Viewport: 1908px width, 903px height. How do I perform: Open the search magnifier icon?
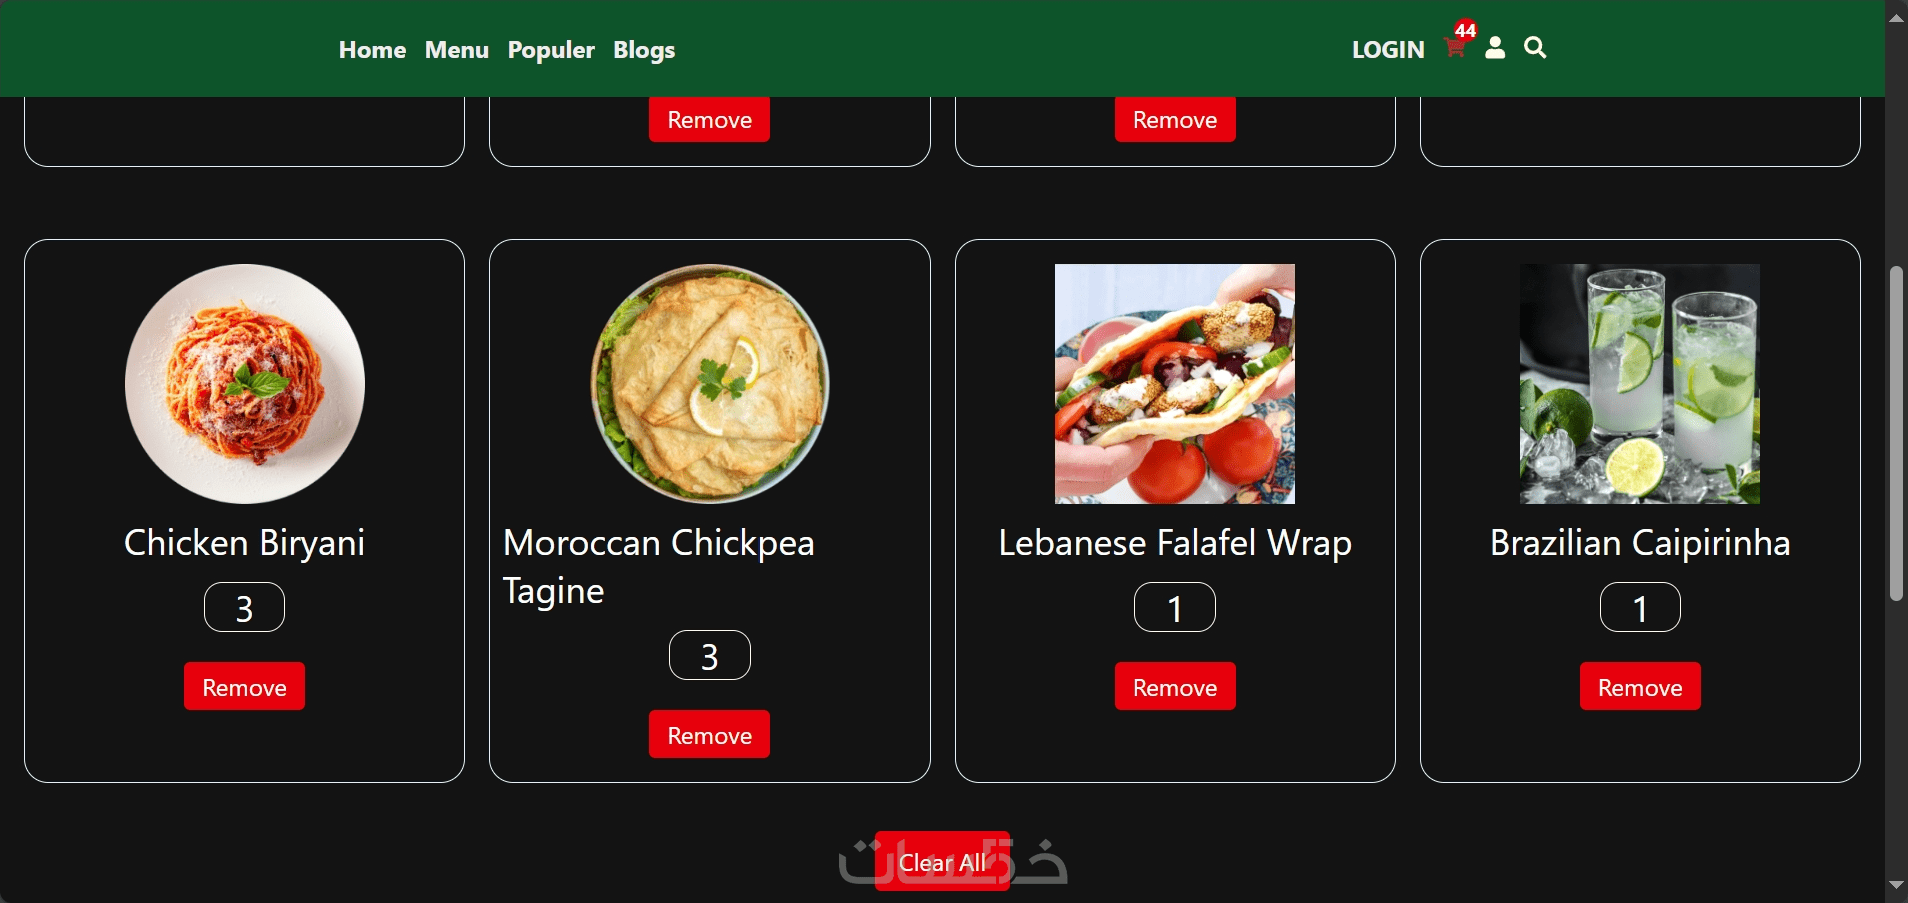point(1535,47)
